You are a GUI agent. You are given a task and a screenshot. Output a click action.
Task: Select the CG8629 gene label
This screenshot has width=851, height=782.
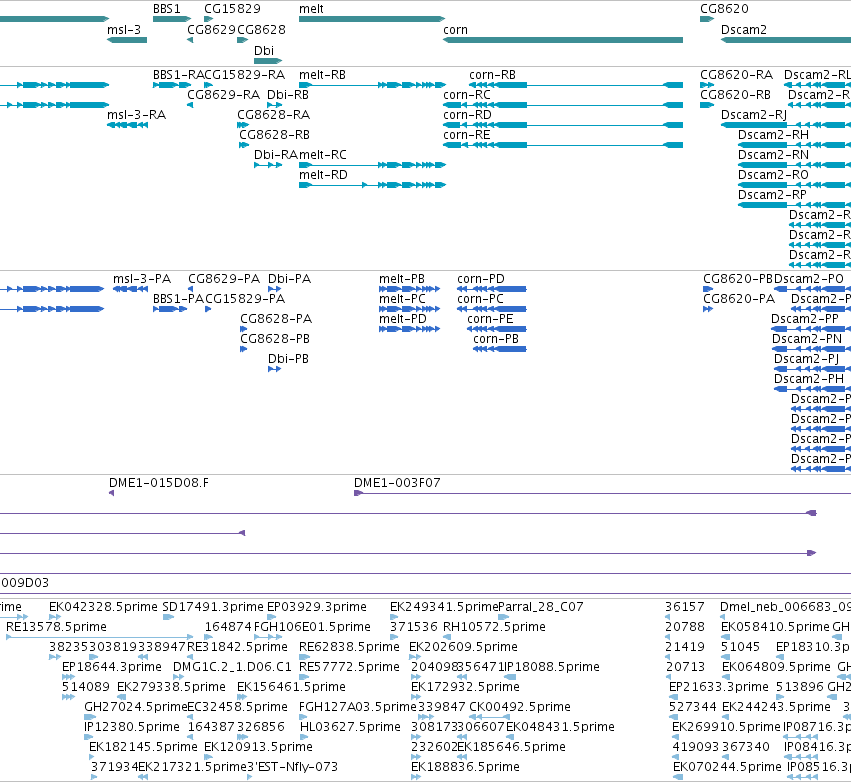(x=212, y=30)
